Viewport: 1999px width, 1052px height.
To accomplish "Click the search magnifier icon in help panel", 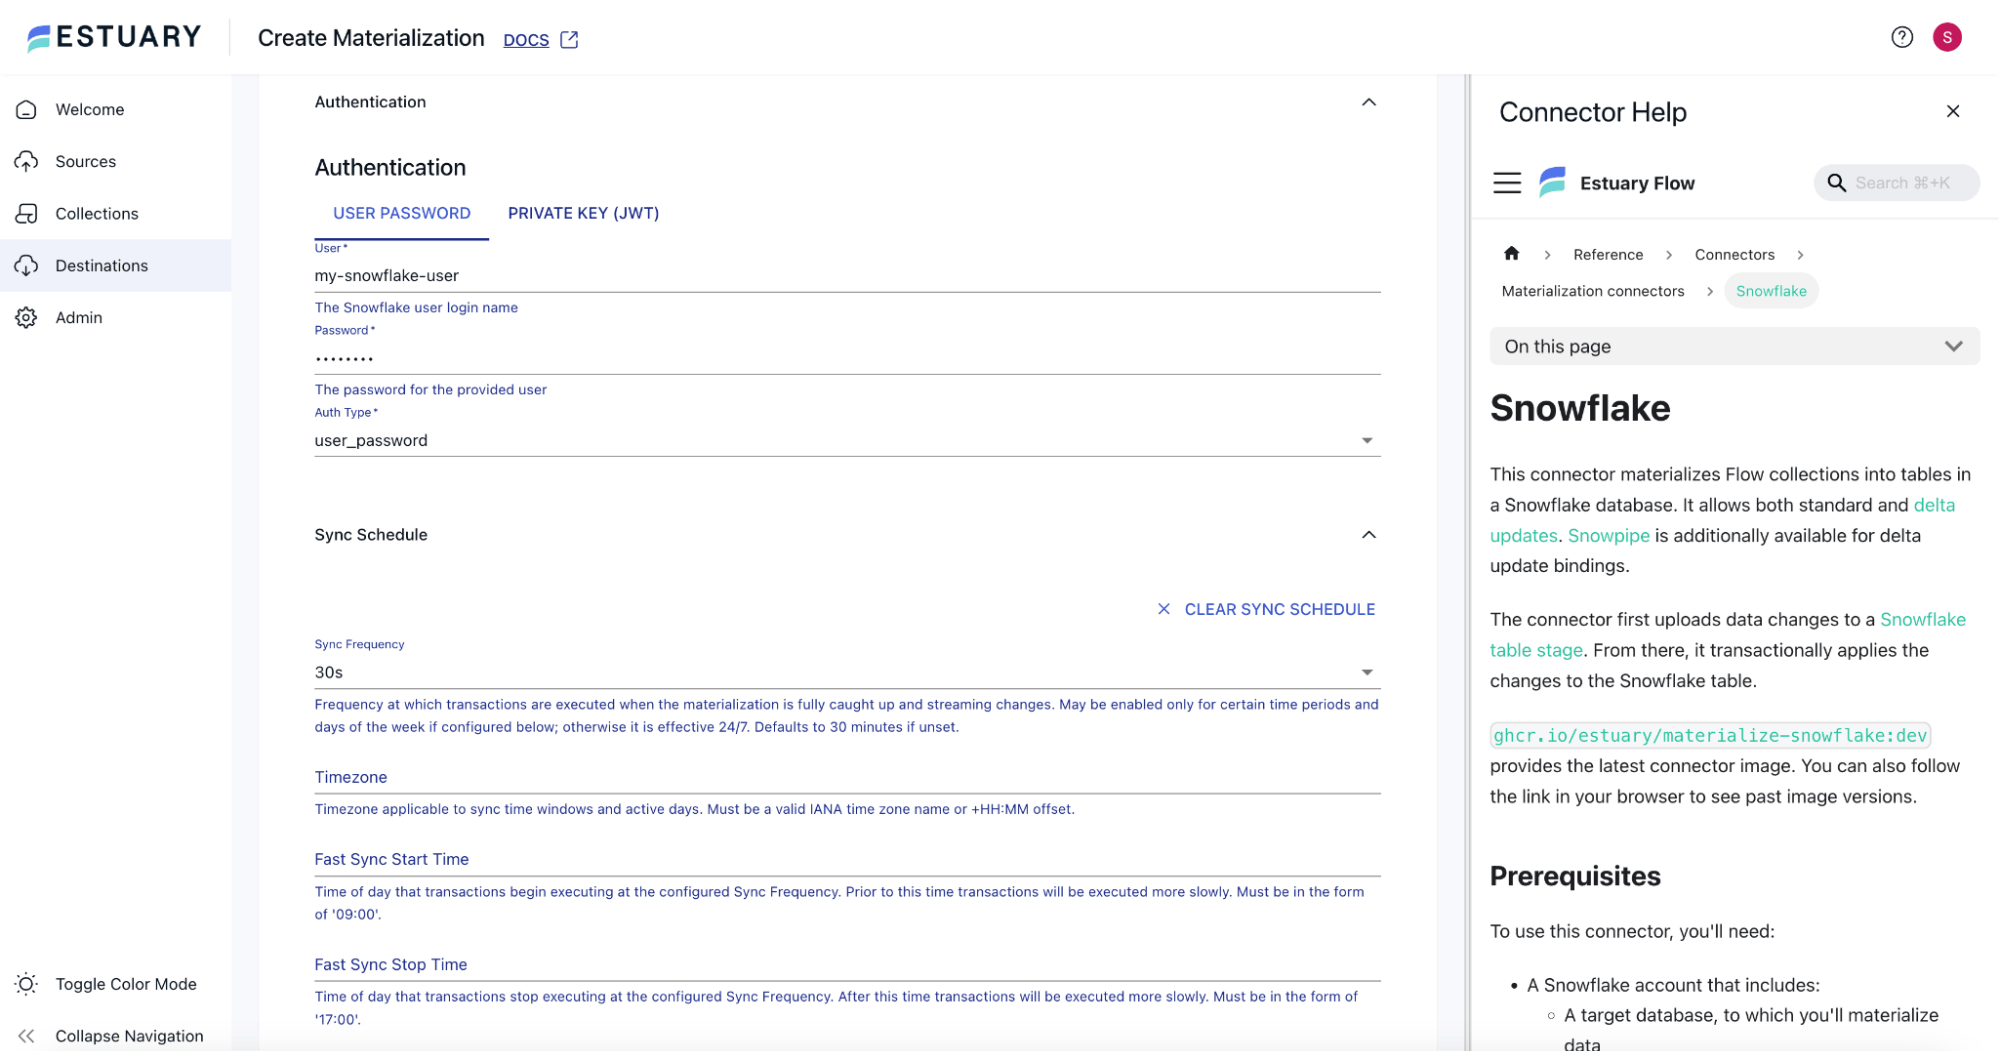I will click(x=1836, y=183).
